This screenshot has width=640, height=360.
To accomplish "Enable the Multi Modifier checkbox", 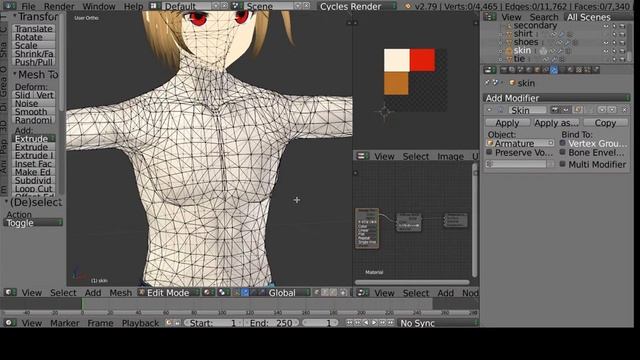I will click(562, 164).
